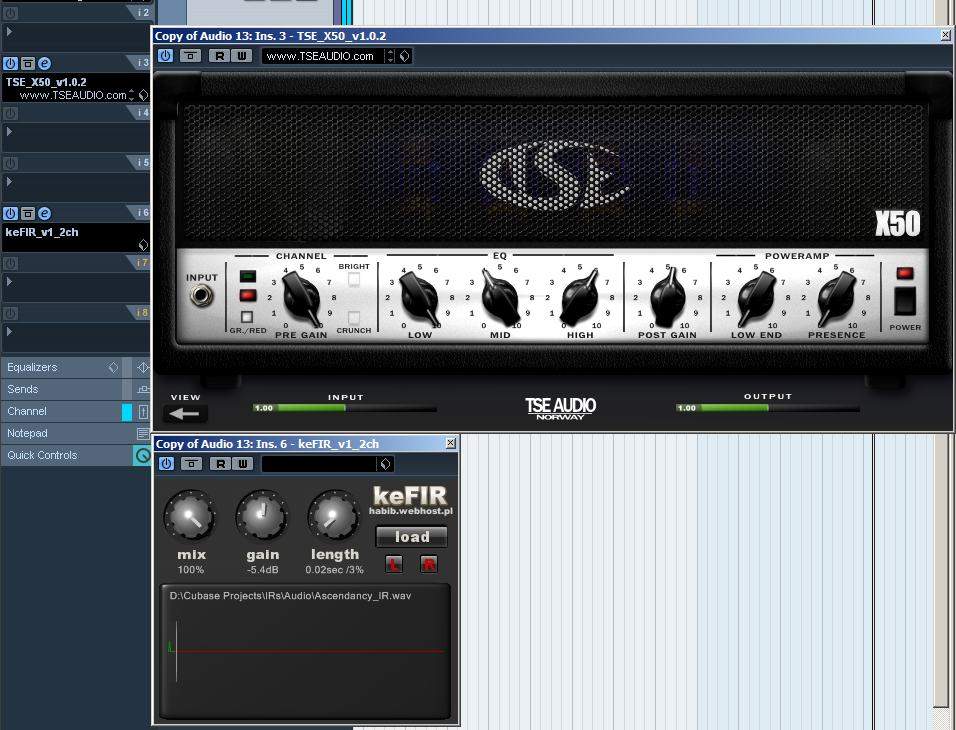The width and height of the screenshot is (956, 730).
Task: Open the insert 3 plugin editor in the inspector
Action: 45,63
